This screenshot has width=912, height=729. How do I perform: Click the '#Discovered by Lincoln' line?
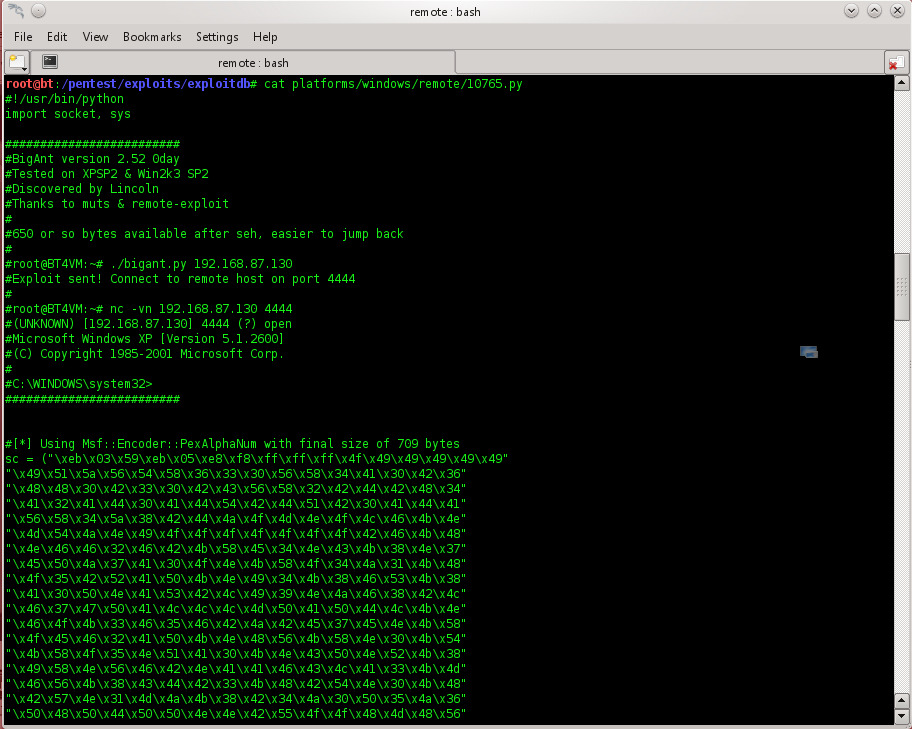[82, 189]
